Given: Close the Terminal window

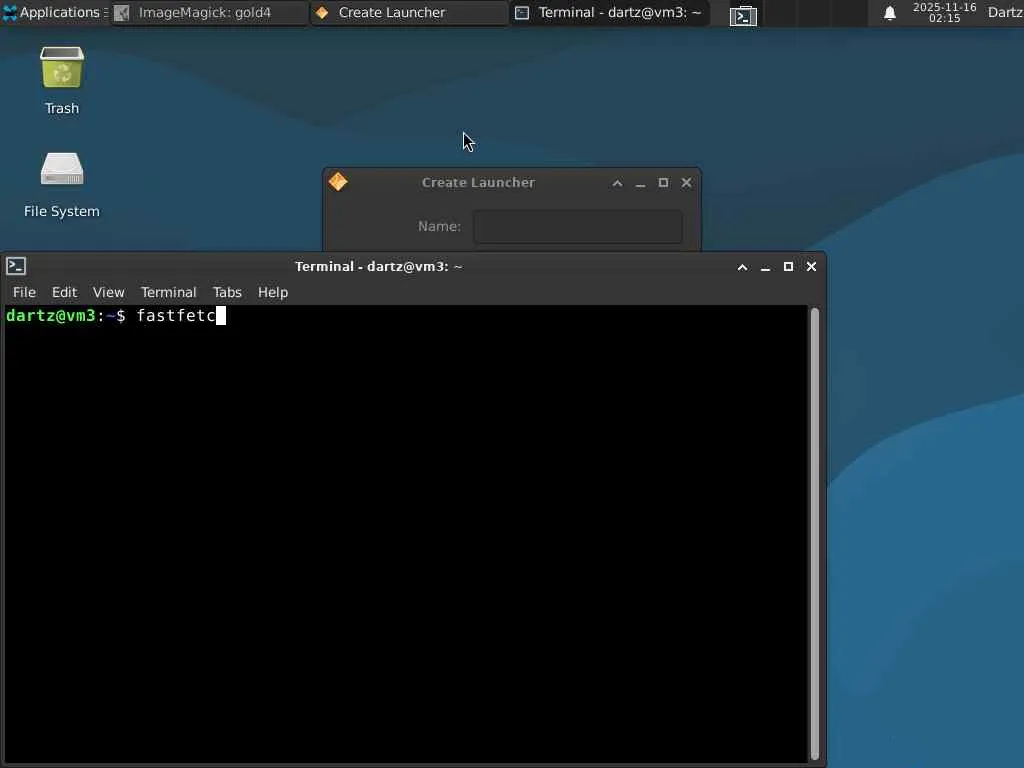Looking at the screenshot, I should (x=811, y=266).
